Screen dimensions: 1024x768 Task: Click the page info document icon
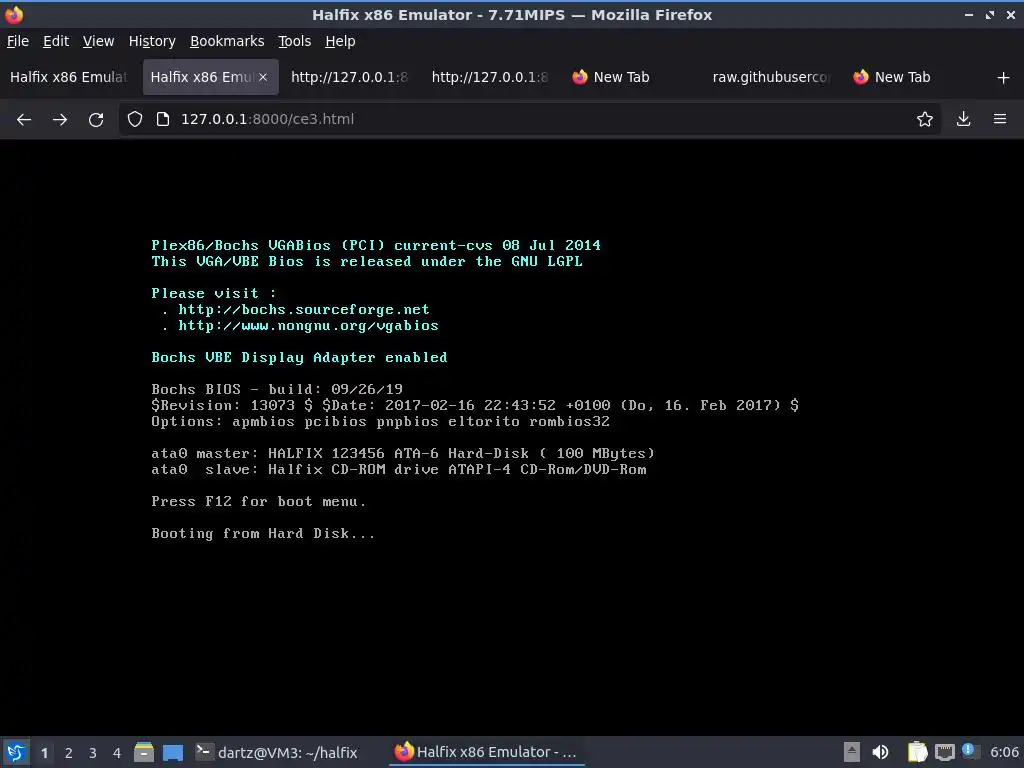[163, 119]
